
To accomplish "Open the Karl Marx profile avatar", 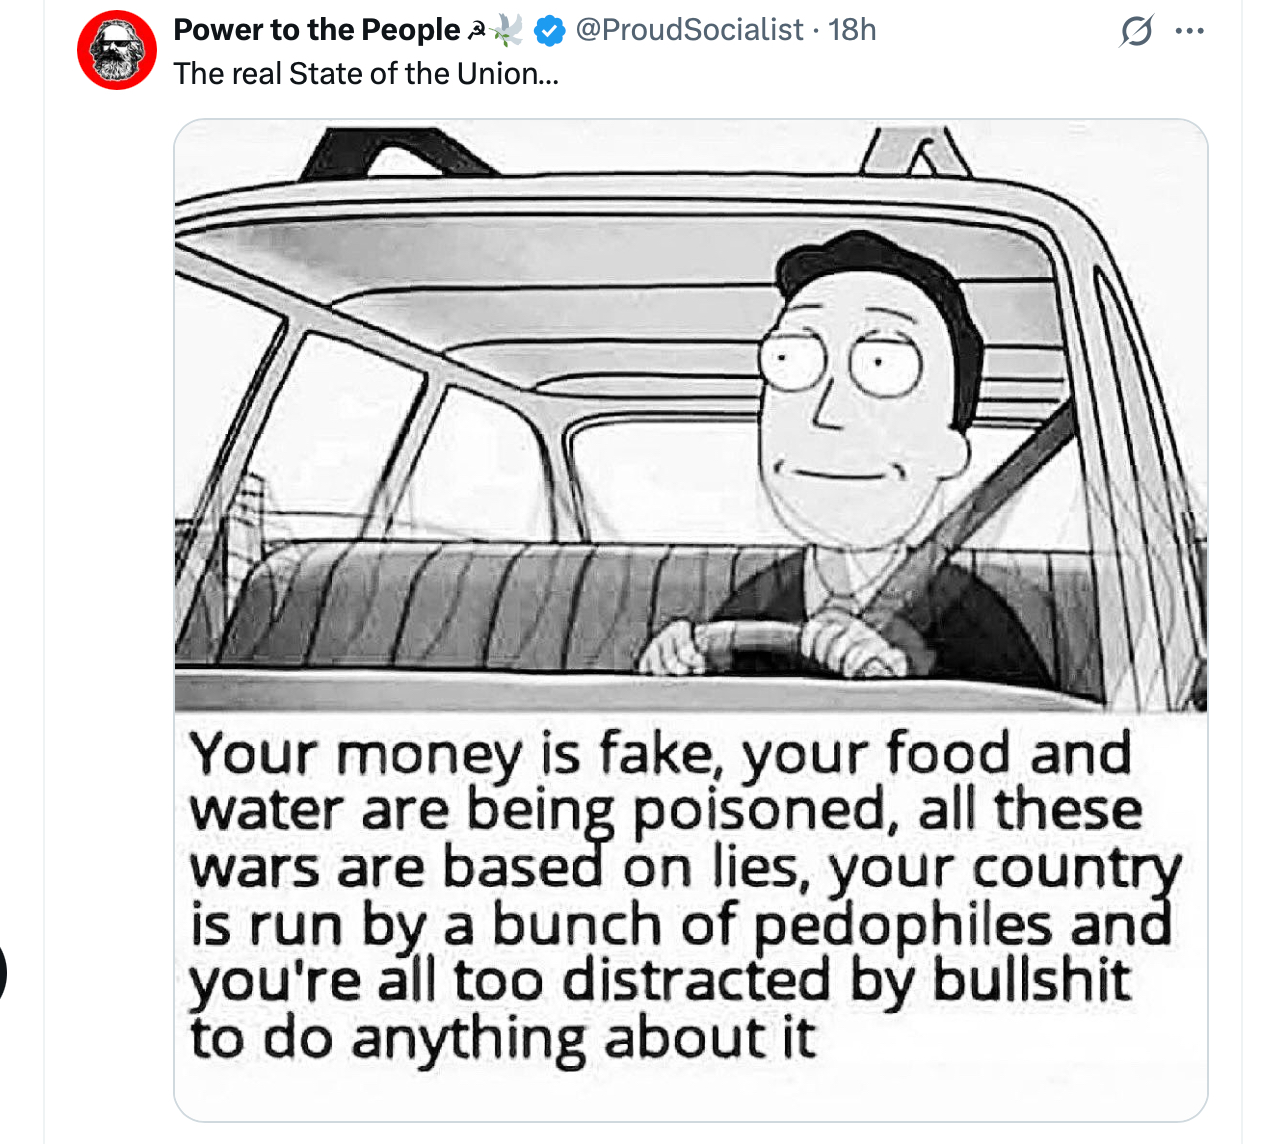I will pos(117,50).
